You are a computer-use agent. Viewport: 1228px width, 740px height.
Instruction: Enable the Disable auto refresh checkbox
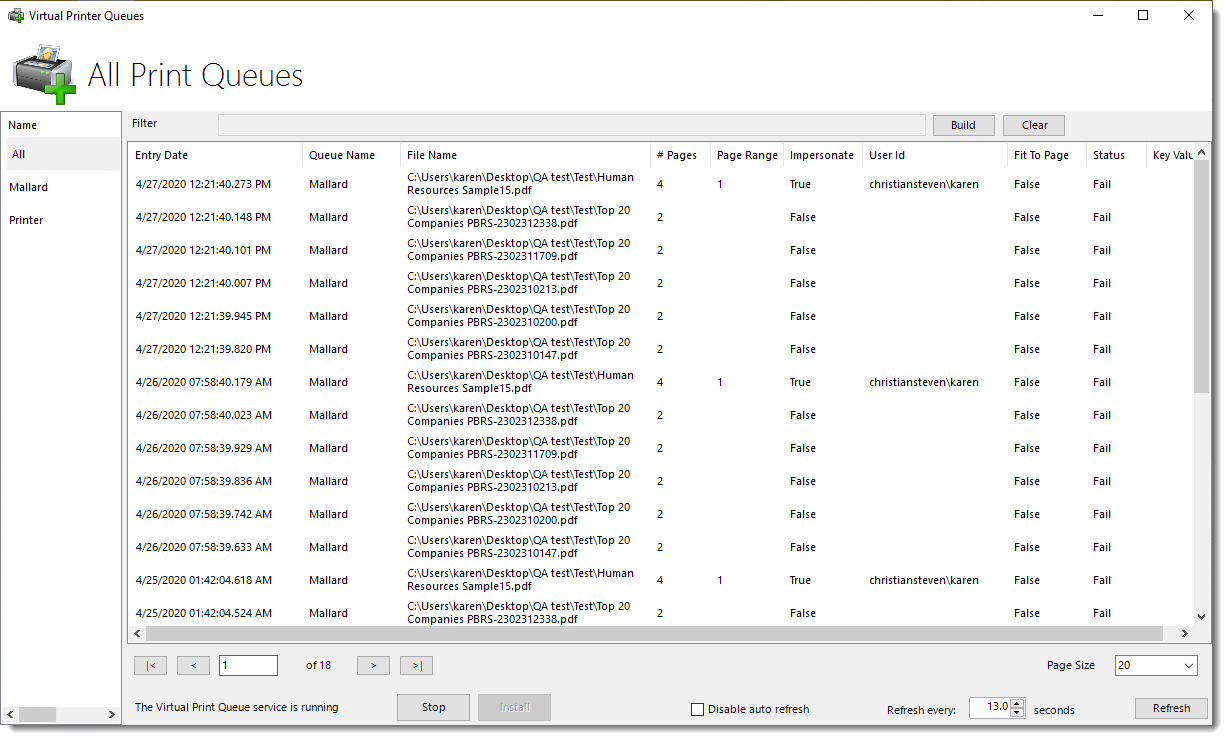[697, 709]
